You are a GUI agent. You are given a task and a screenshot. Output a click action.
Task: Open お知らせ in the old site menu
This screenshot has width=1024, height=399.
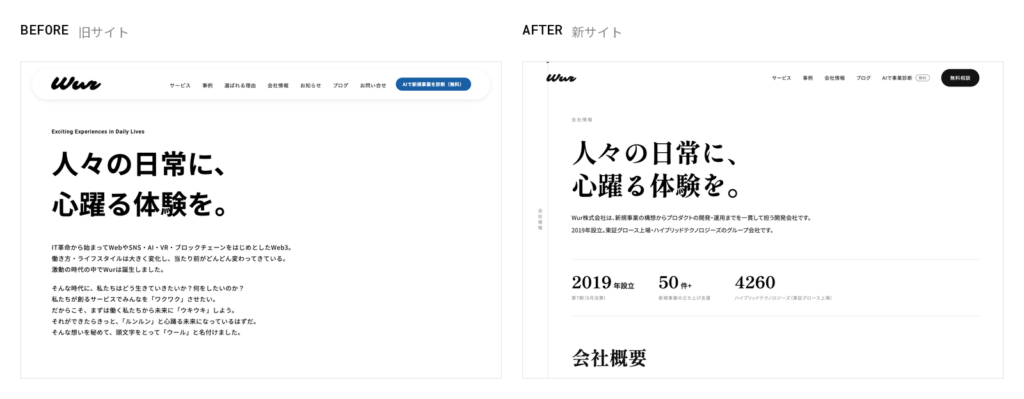coord(311,86)
